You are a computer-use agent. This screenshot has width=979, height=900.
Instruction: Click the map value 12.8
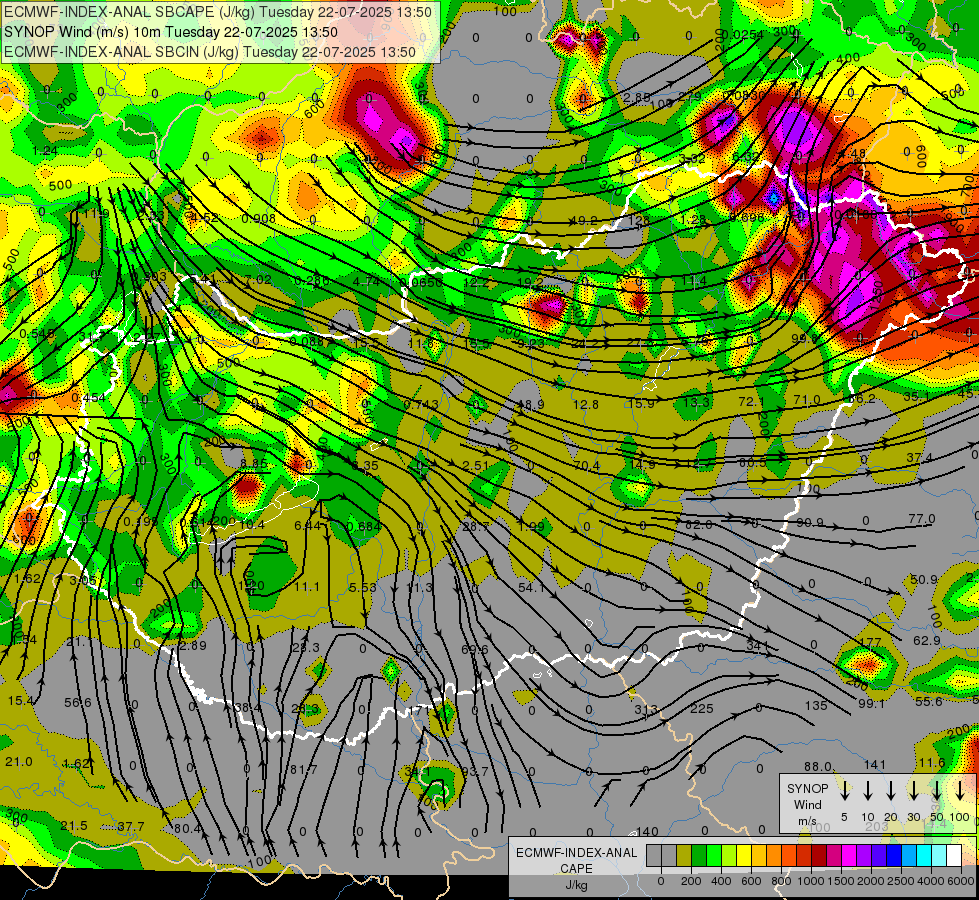[x=586, y=404]
